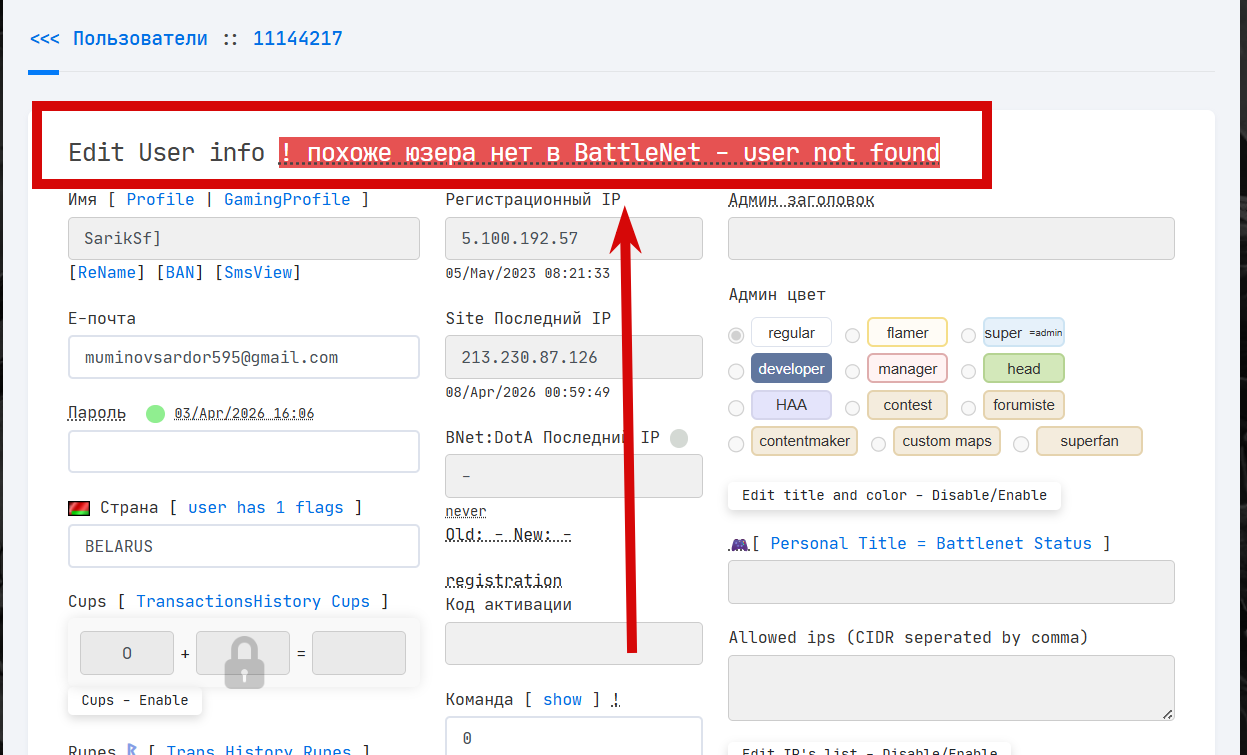Open the GamingProfile link
This screenshot has width=1247, height=755.
click(287, 199)
